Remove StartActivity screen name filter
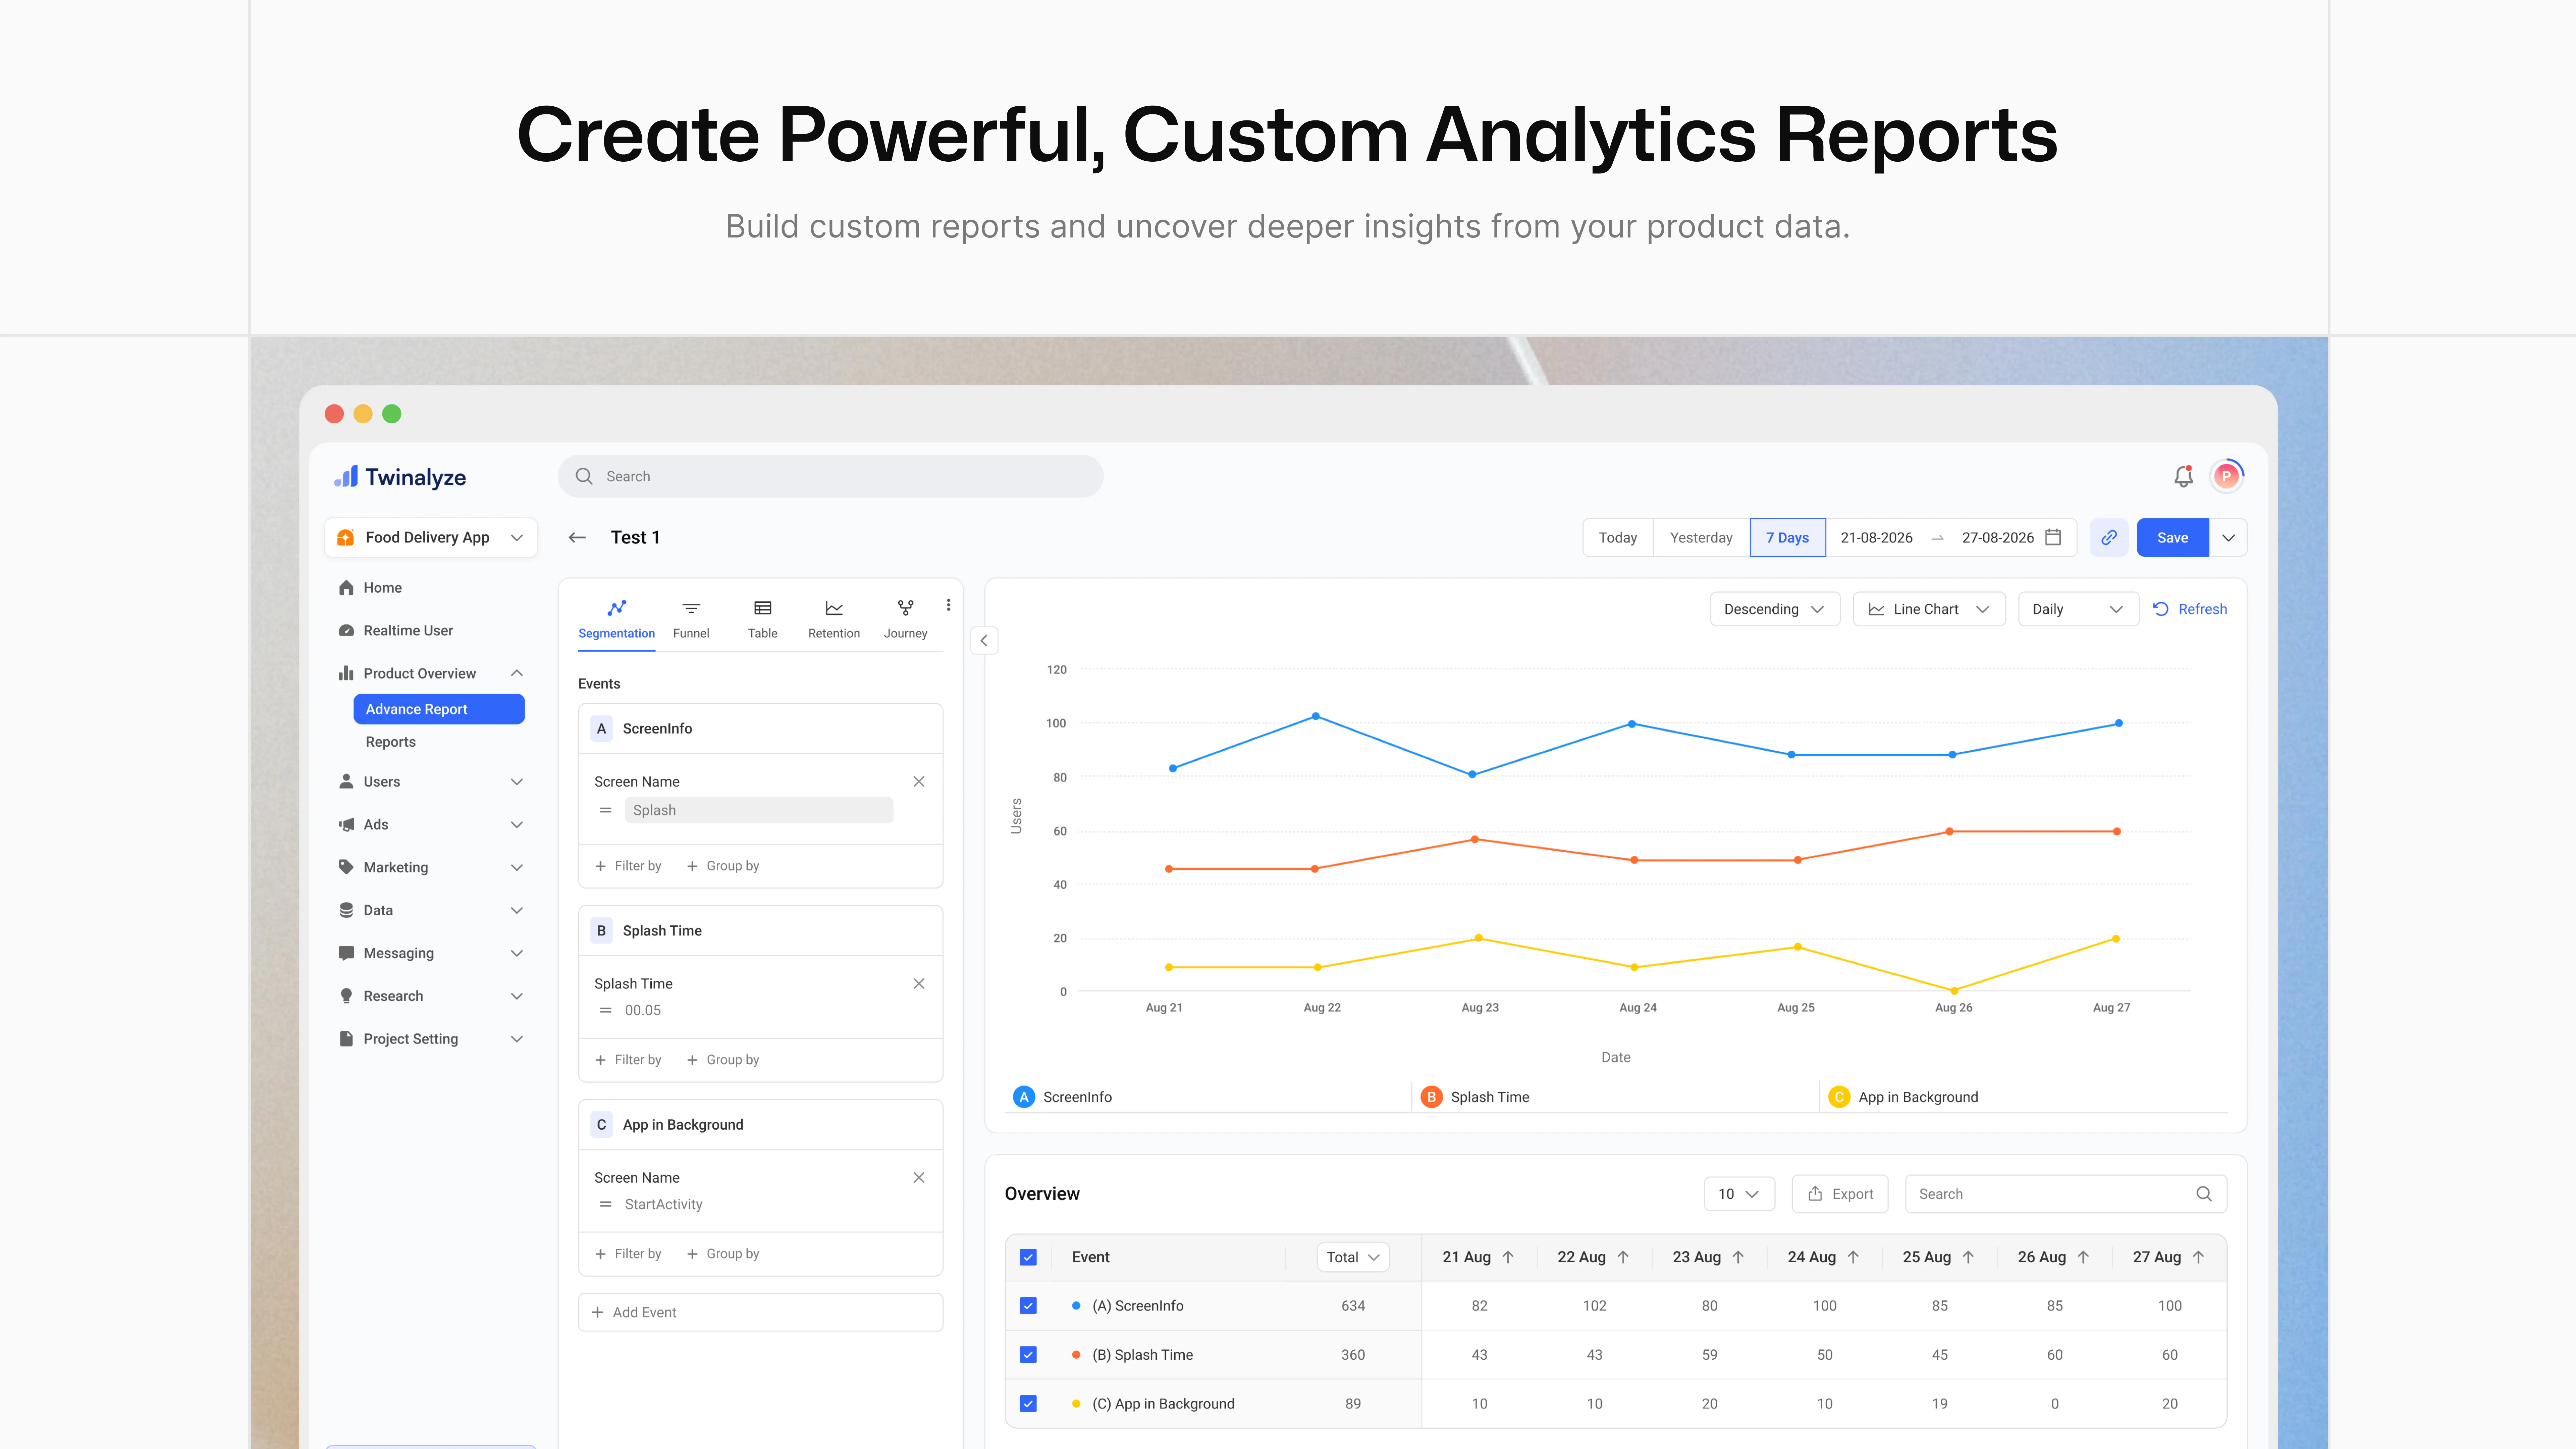 click(x=919, y=1178)
